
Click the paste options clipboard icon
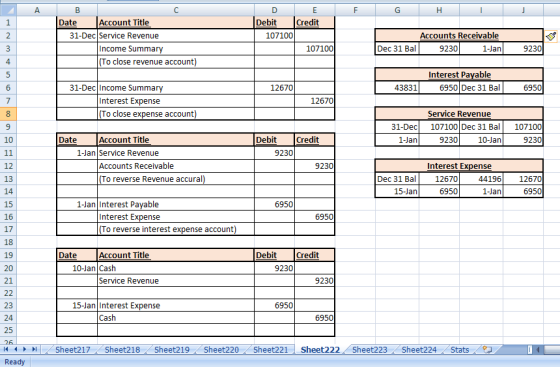(x=551, y=36)
